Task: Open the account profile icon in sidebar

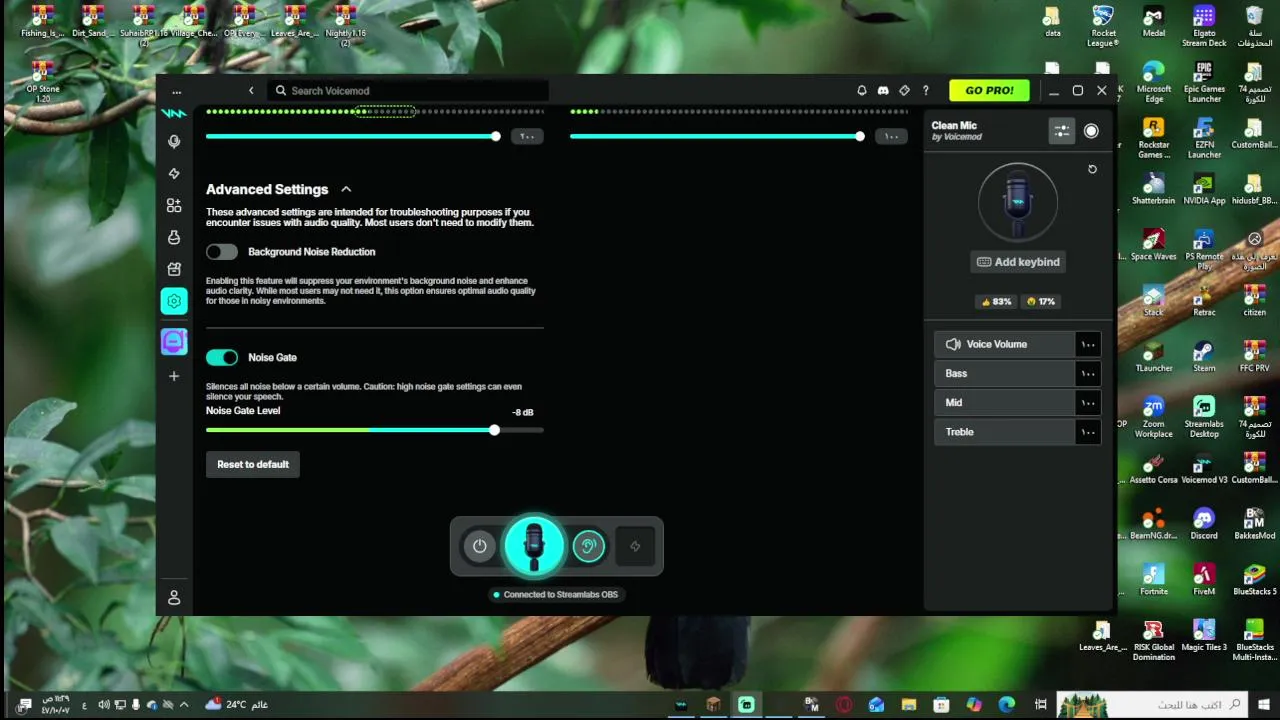Action: click(x=174, y=597)
